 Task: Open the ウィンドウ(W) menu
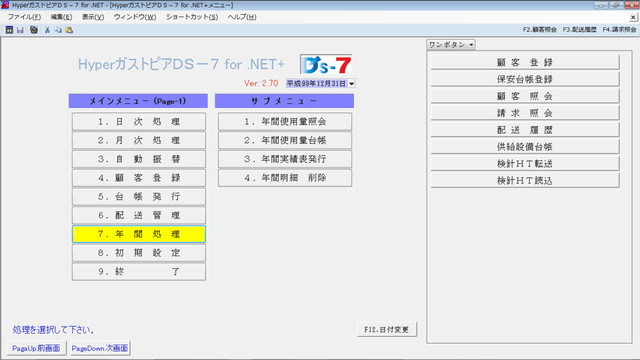135,17
